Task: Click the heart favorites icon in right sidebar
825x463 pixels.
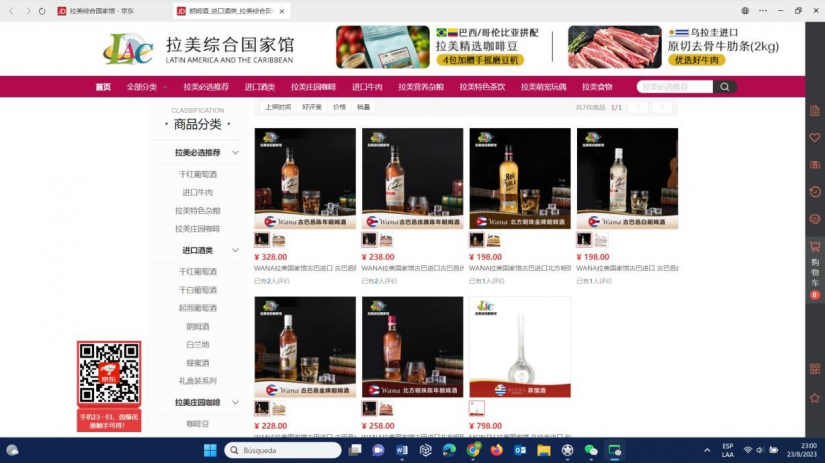Action: point(814,138)
